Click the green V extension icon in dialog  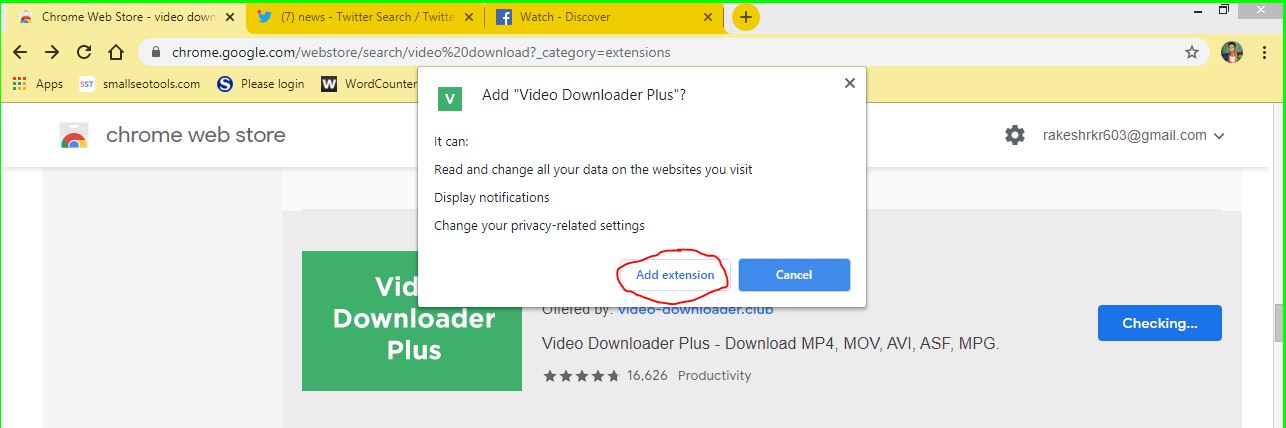coord(450,98)
